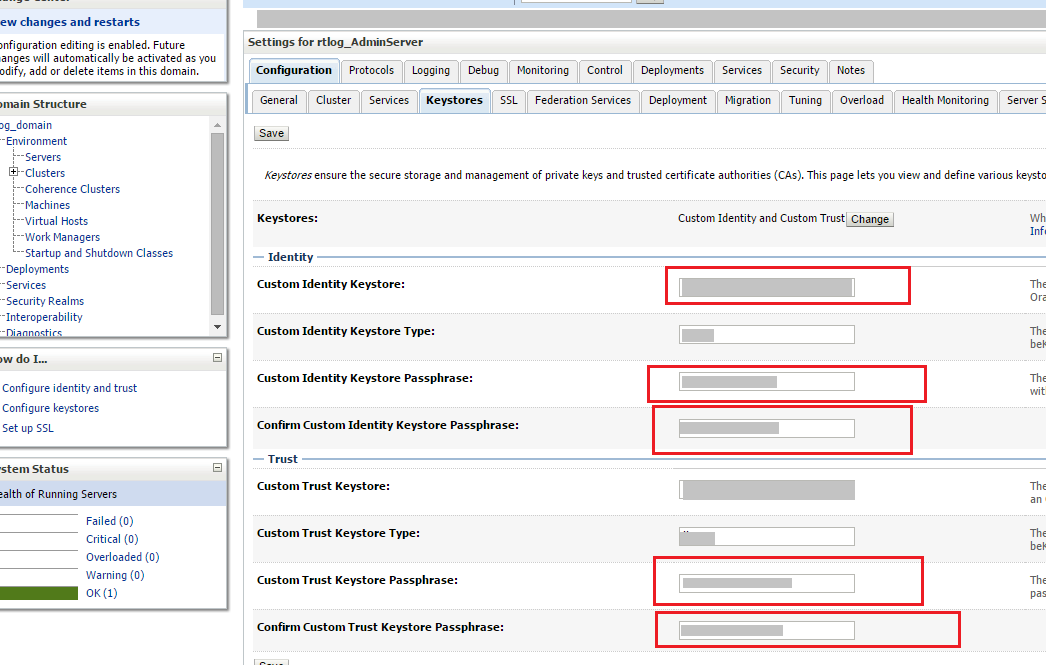Click the Custom Identity Keystore input field

(x=766, y=286)
